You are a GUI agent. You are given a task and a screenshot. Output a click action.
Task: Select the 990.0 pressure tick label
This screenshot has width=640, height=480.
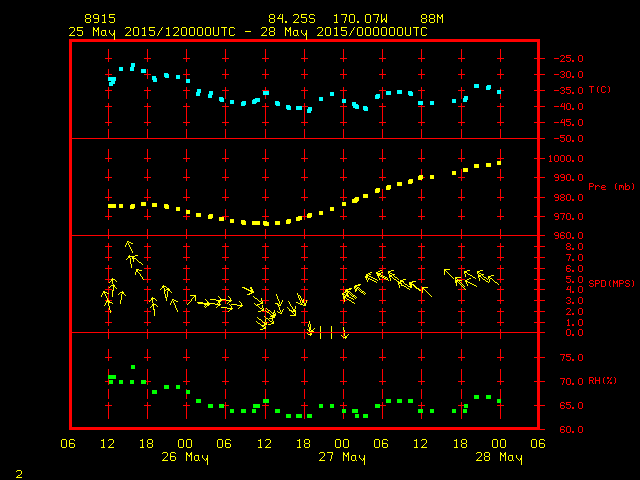point(569,178)
